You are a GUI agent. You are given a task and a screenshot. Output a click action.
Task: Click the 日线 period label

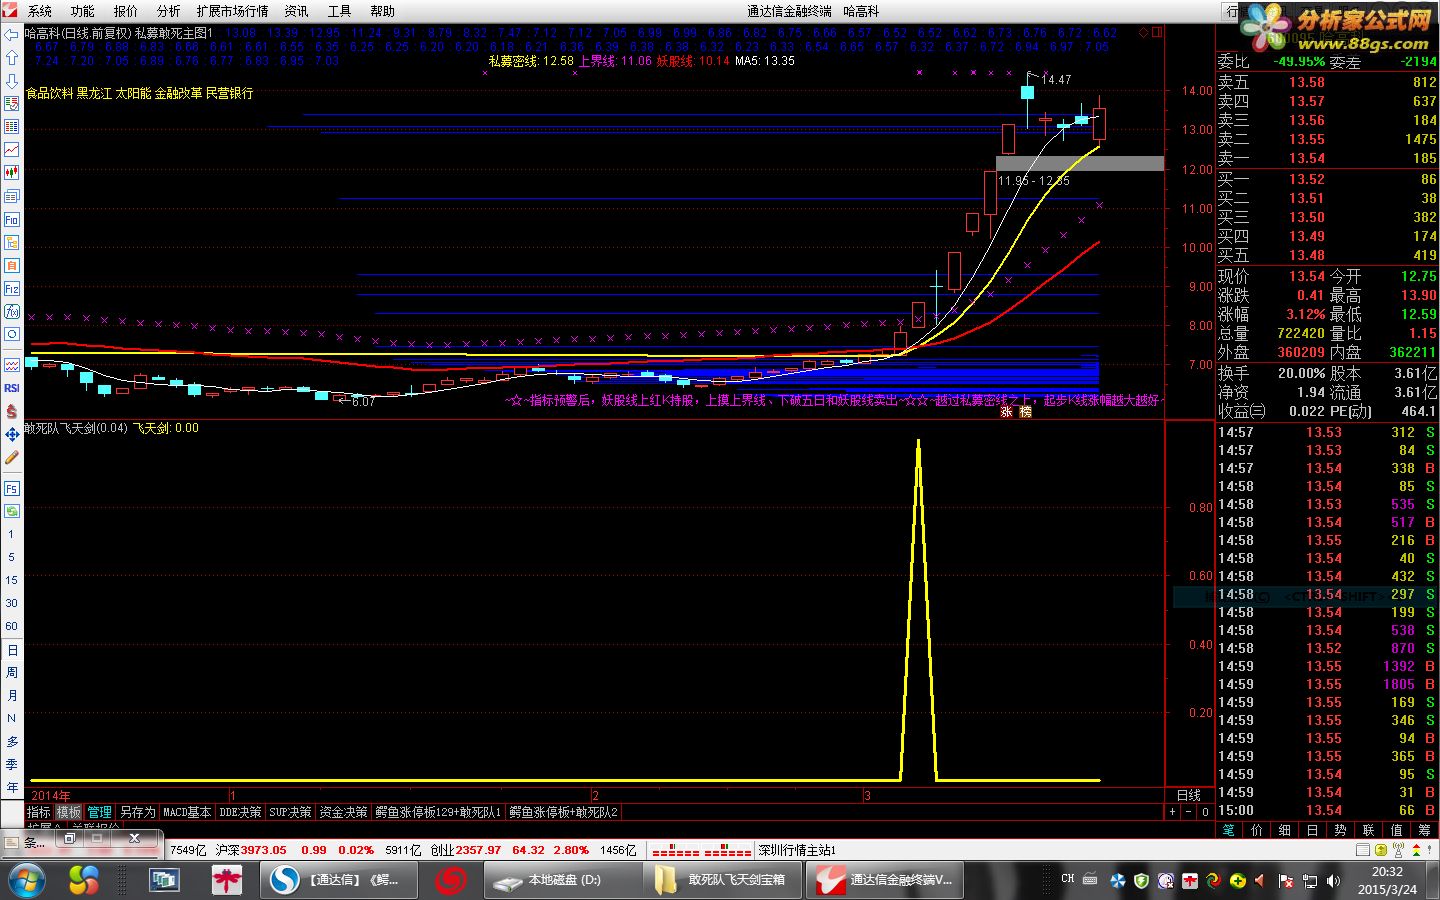[x=1189, y=795]
